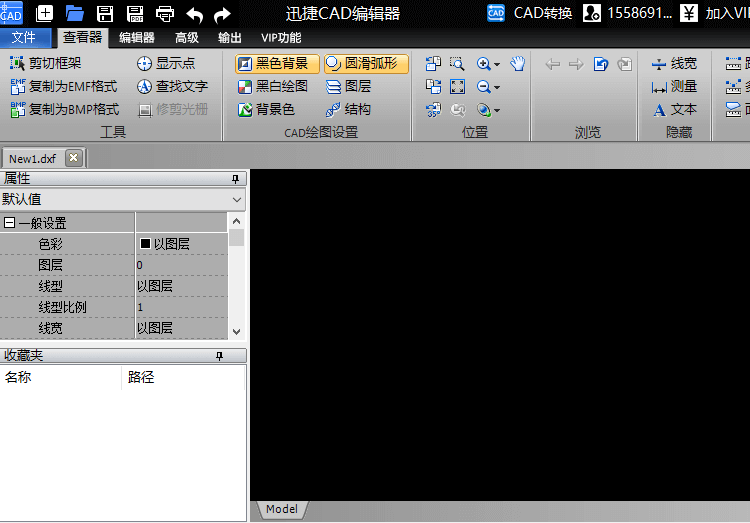Save the drawing with floppy icon
The image size is (750, 523).
click(105, 13)
